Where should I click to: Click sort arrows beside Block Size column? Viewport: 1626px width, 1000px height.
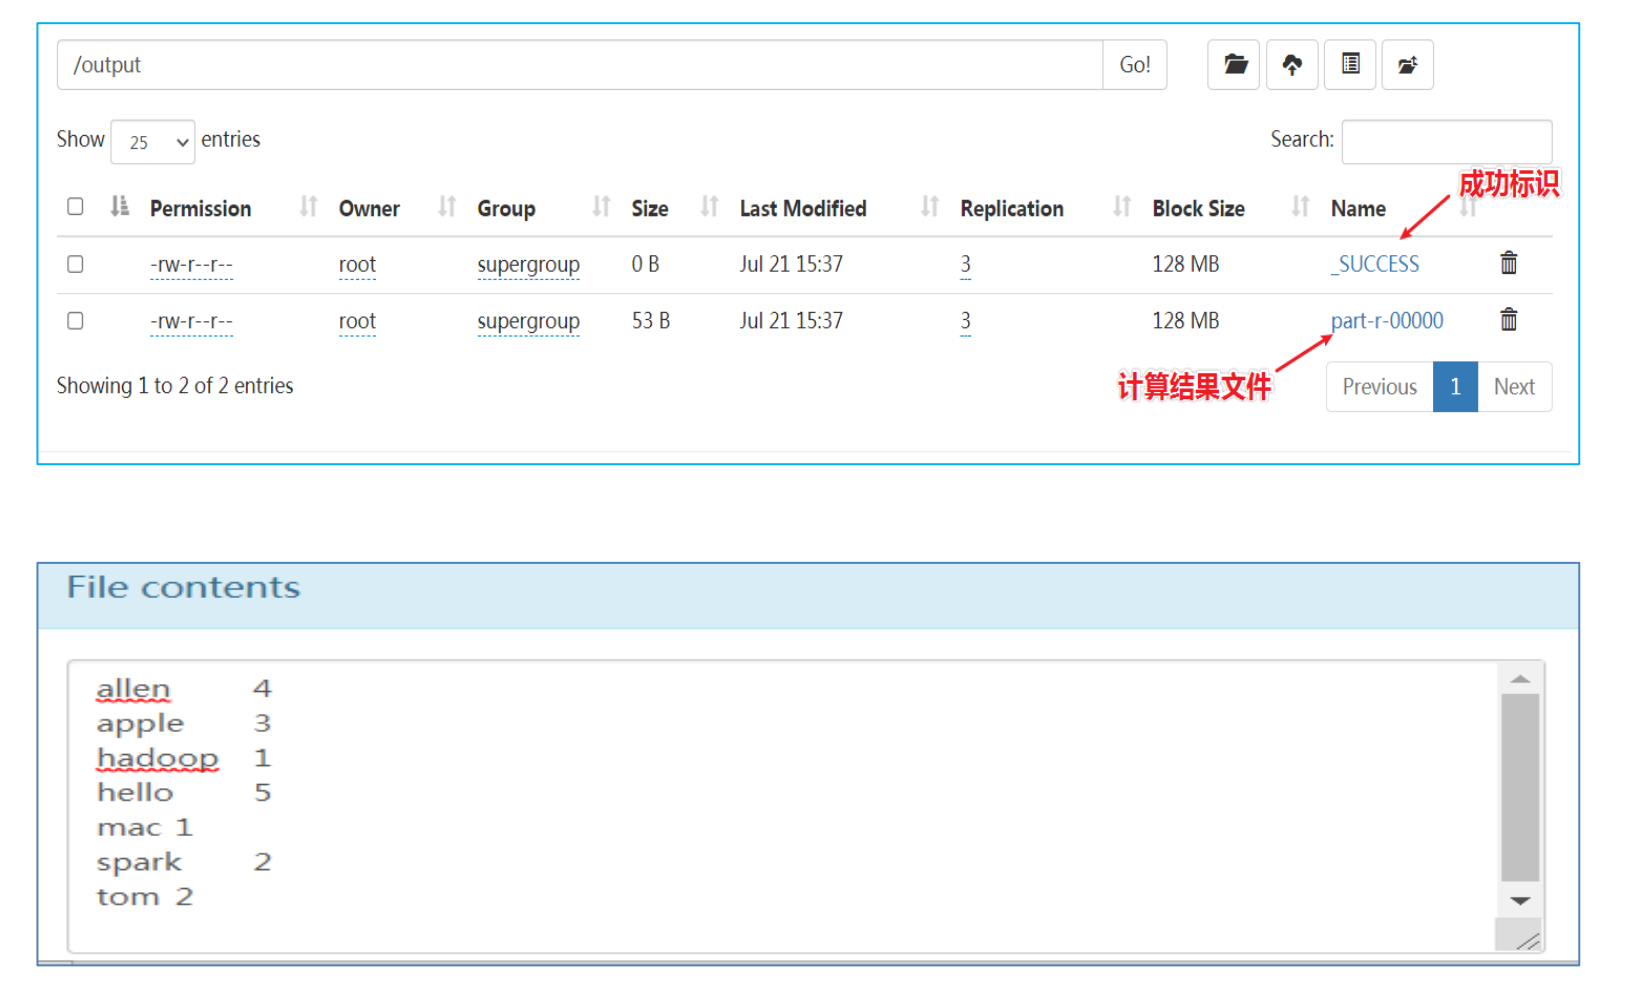(1300, 207)
